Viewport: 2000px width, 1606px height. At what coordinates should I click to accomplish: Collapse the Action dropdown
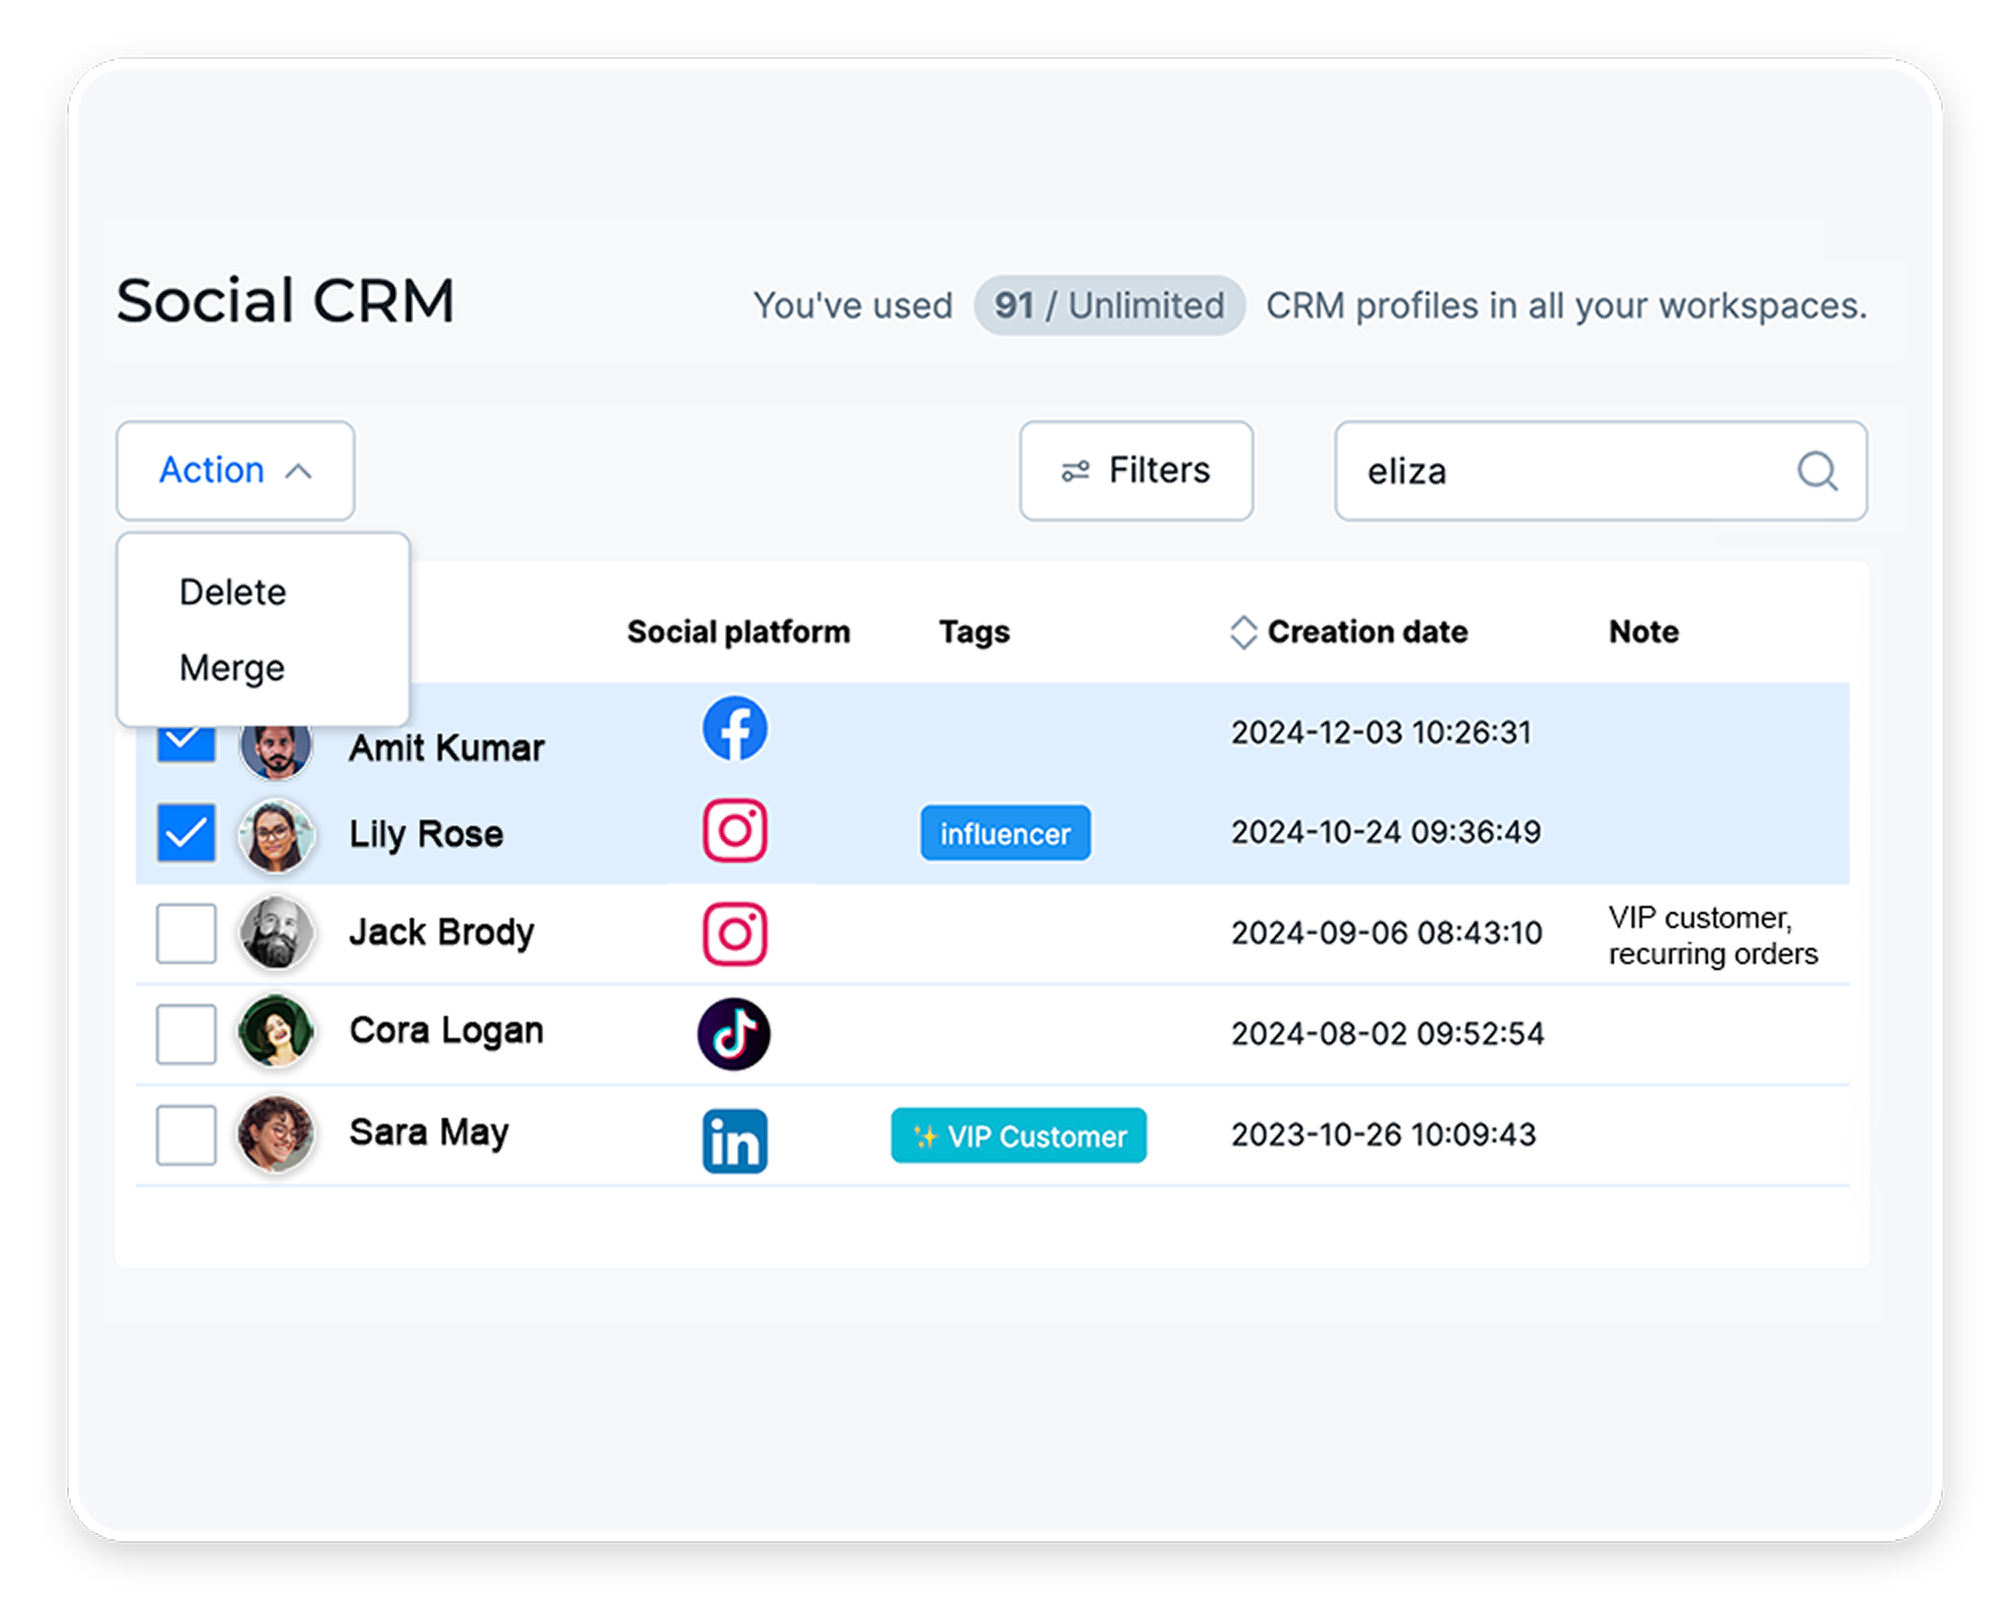click(x=235, y=471)
